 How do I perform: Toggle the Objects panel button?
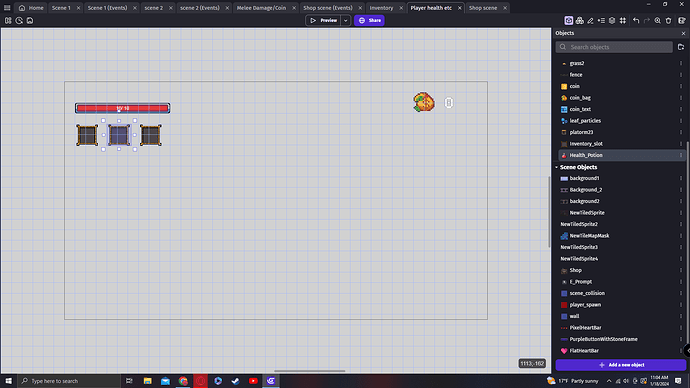569,20
